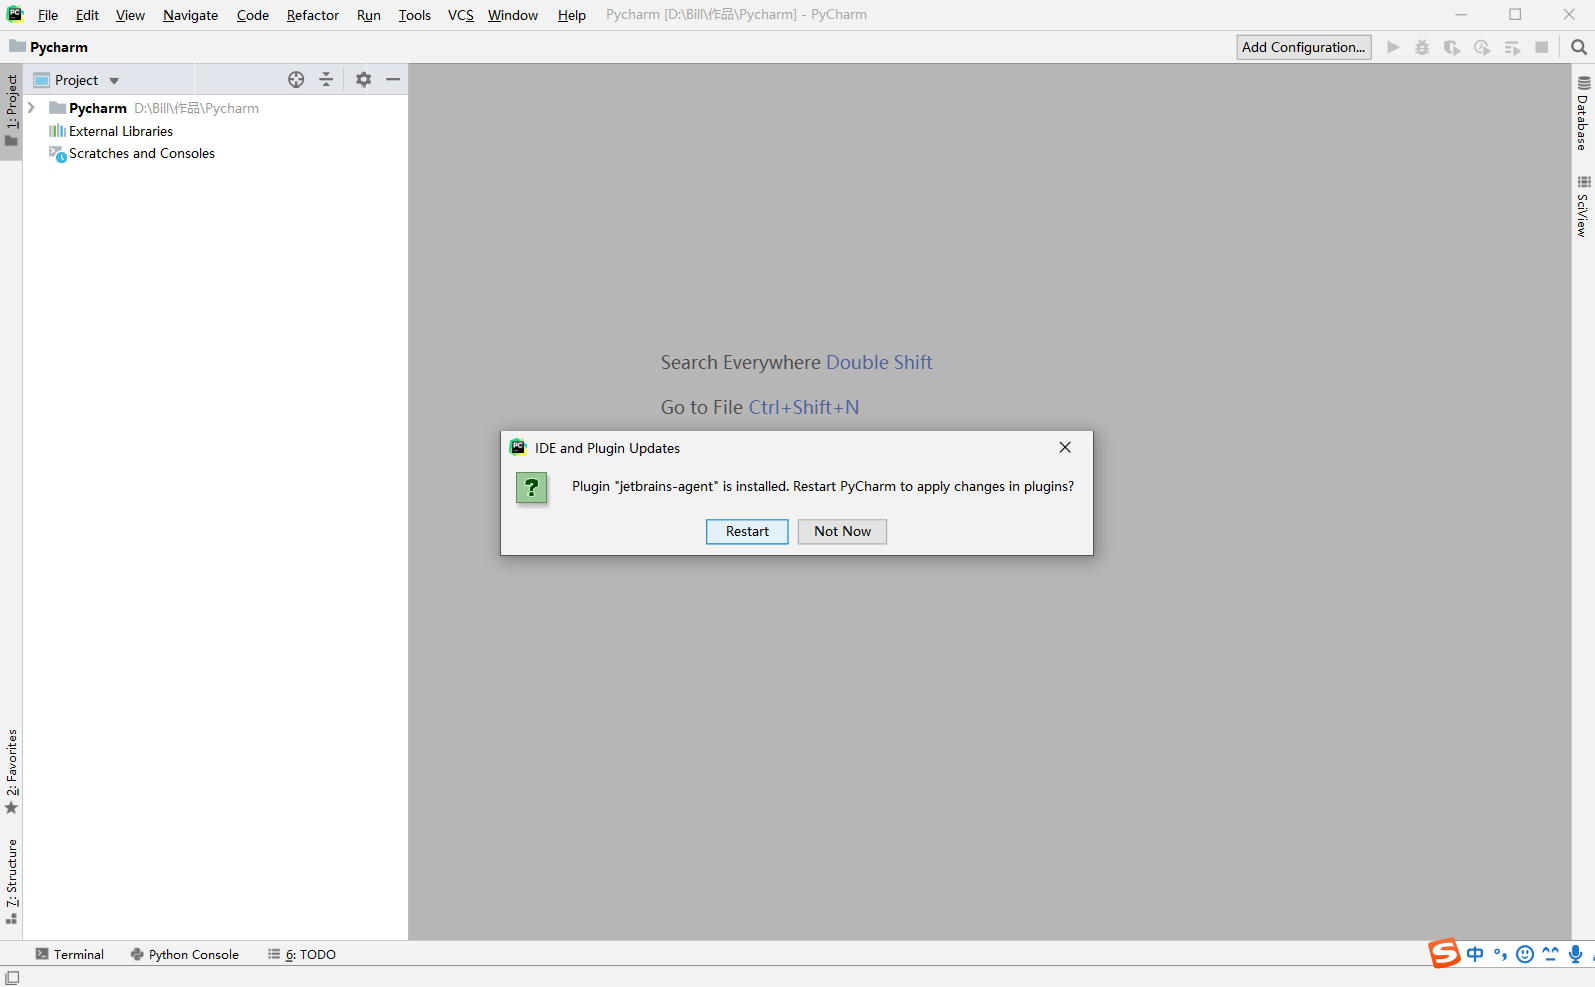Click the Sogou microphone voice input icon
Image resolution: width=1595 pixels, height=987 pixels.
point(1575,954)
